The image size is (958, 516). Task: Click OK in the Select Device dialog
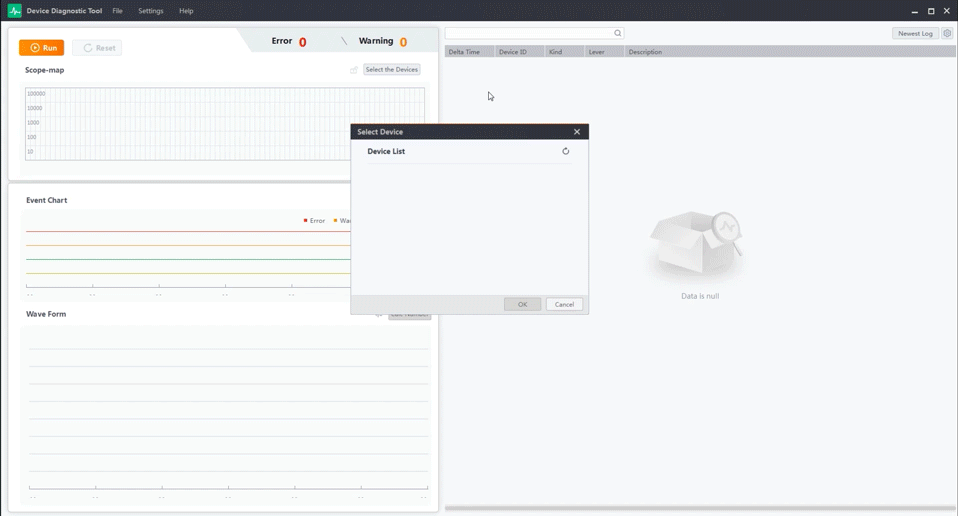pyautogui.click(x=522, y=304)
